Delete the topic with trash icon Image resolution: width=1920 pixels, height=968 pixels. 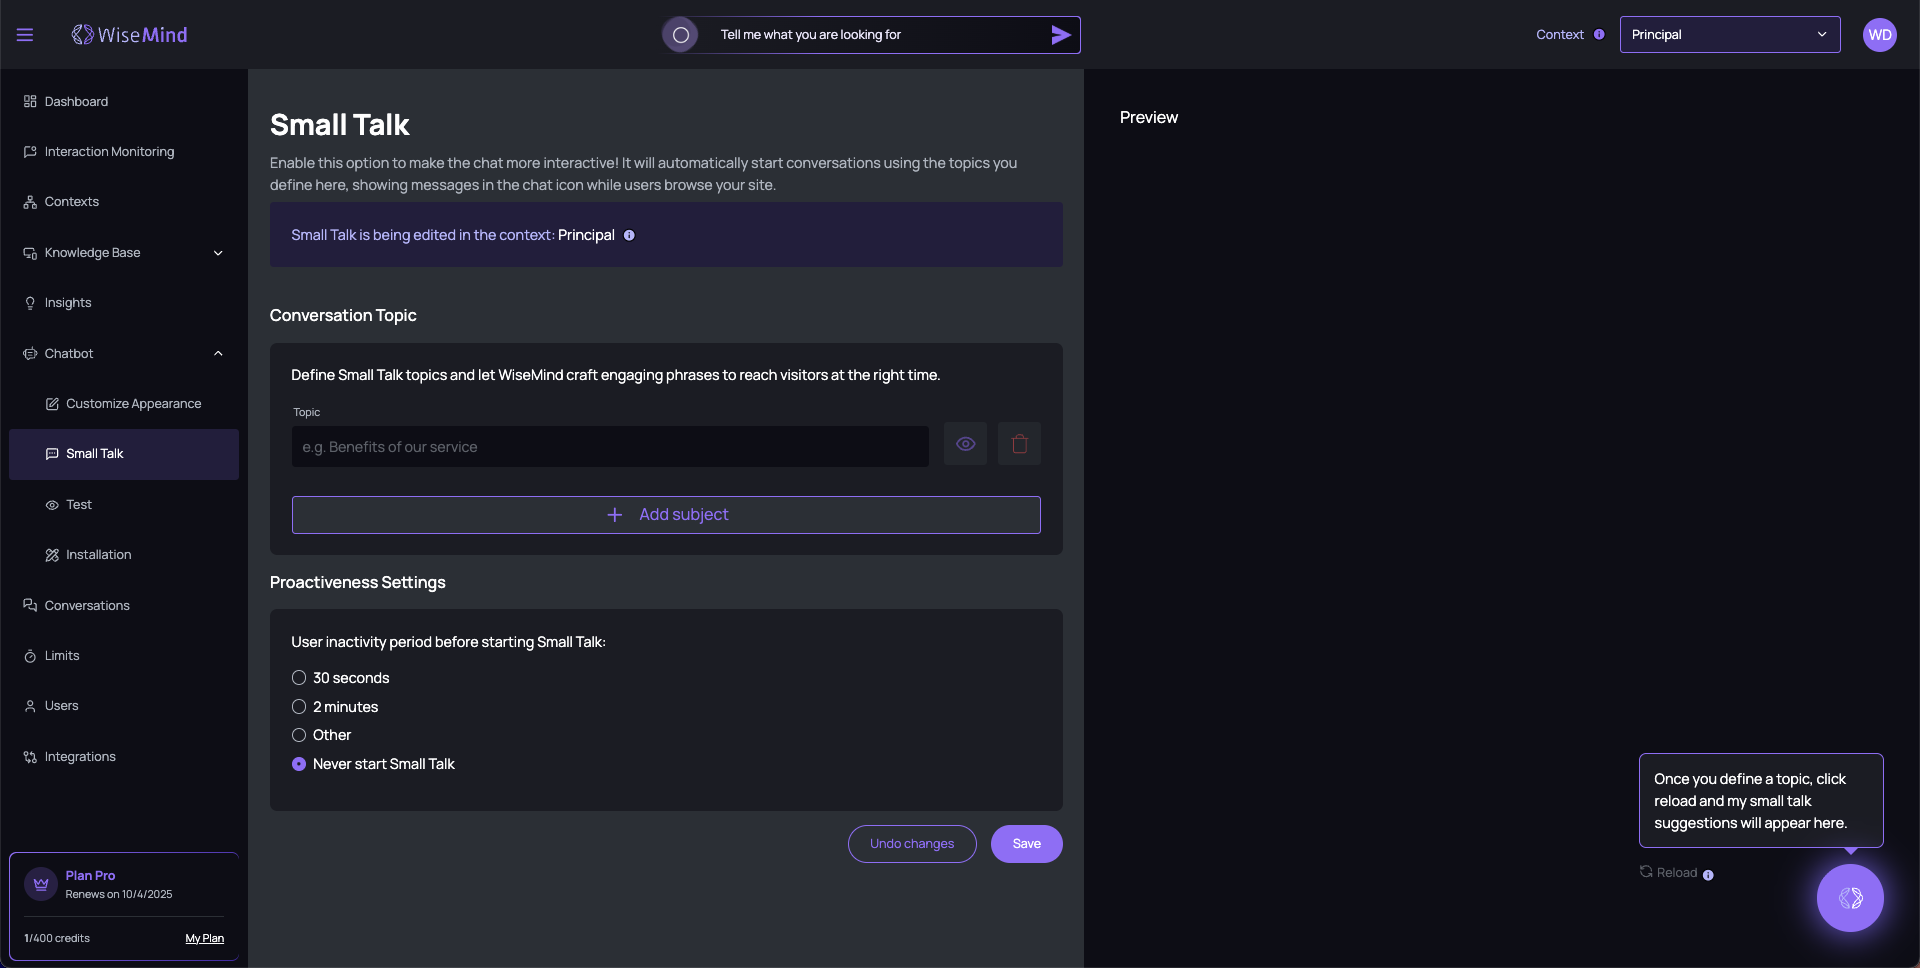pyautogui.click(x=1019, y=444)
